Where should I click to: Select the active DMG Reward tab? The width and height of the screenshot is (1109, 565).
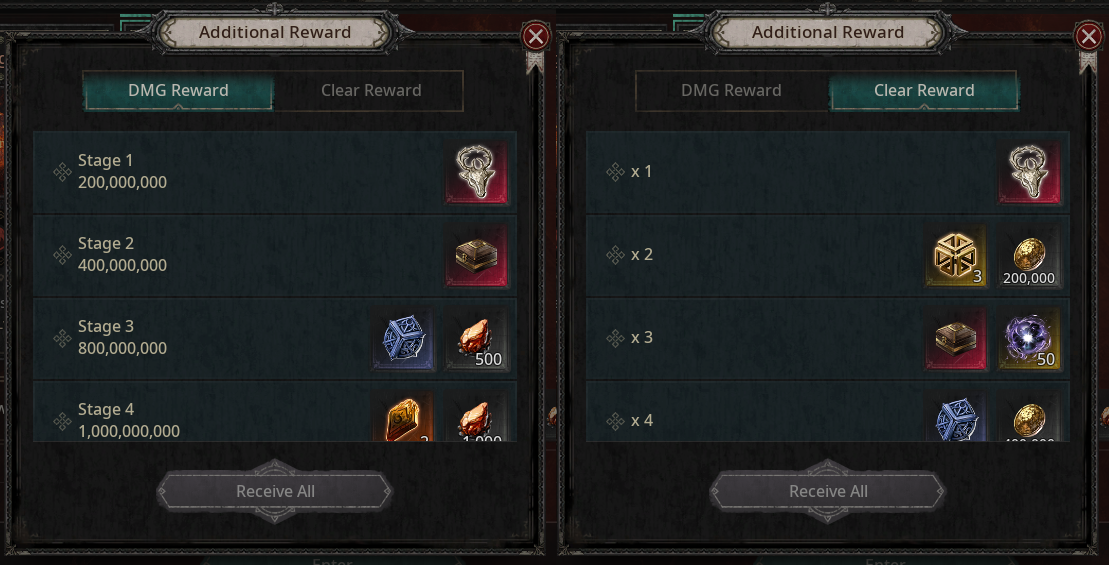[x=178, y=91]
